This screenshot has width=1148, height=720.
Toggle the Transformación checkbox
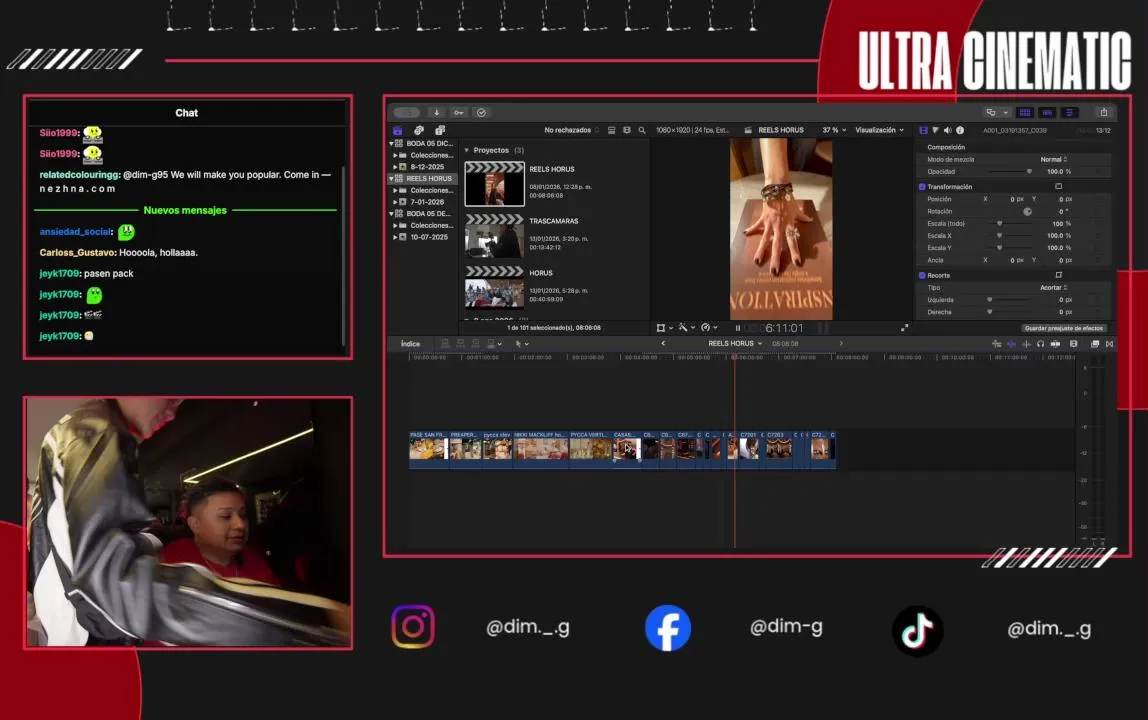click(922, 187)
